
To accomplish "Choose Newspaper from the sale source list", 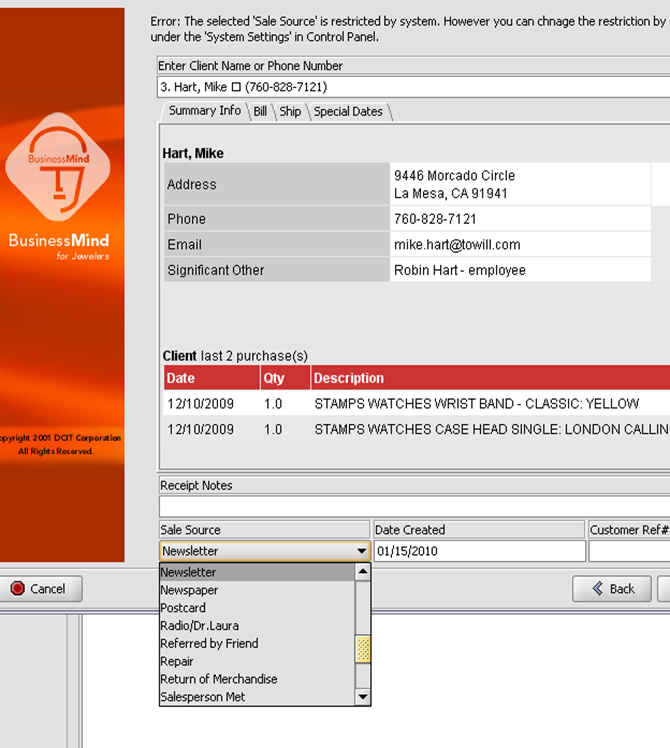I will point(189,590).
